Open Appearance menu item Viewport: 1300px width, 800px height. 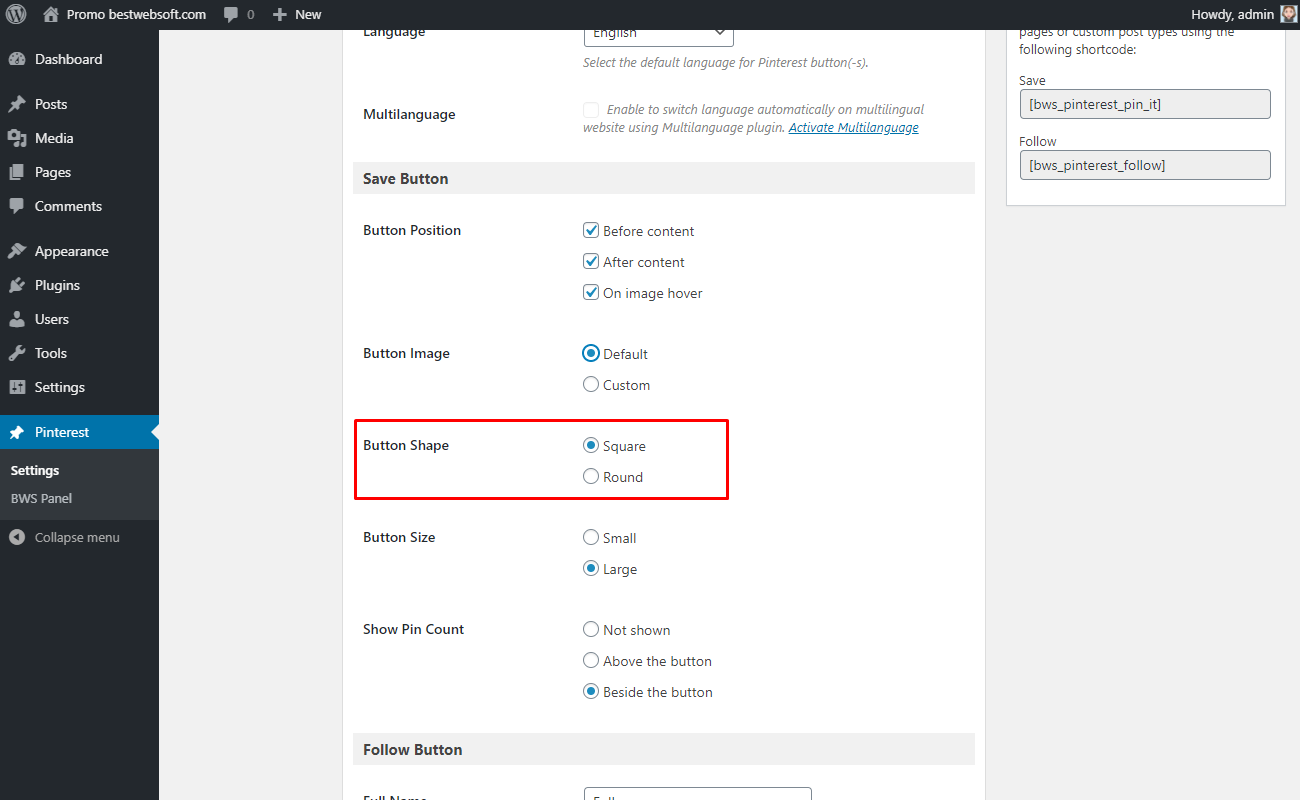click(x=79, y=251)
